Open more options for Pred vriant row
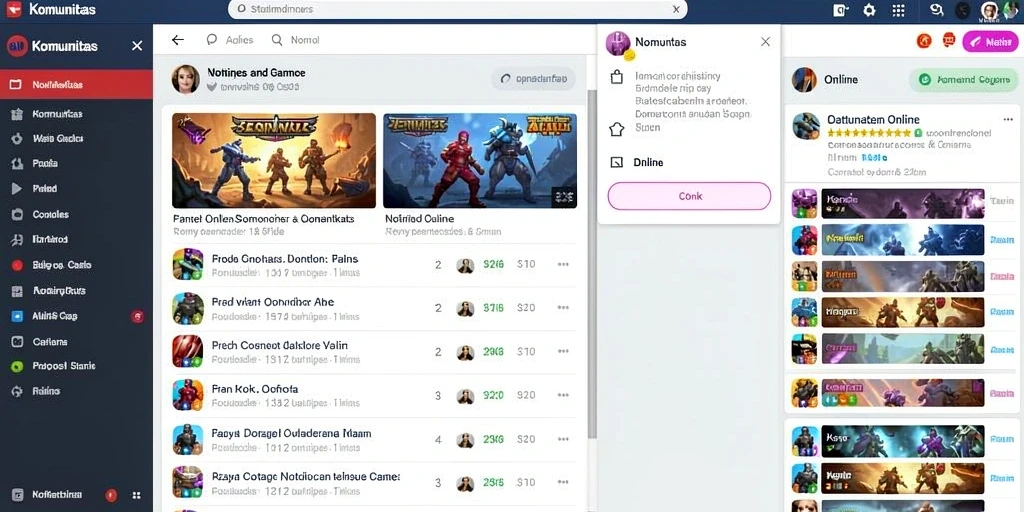 [x=563, y=308]
